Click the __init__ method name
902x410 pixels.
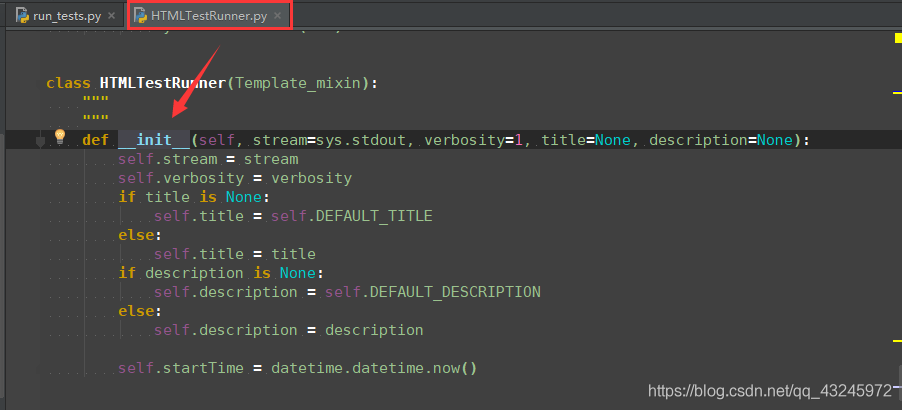(x=153, y=140)
